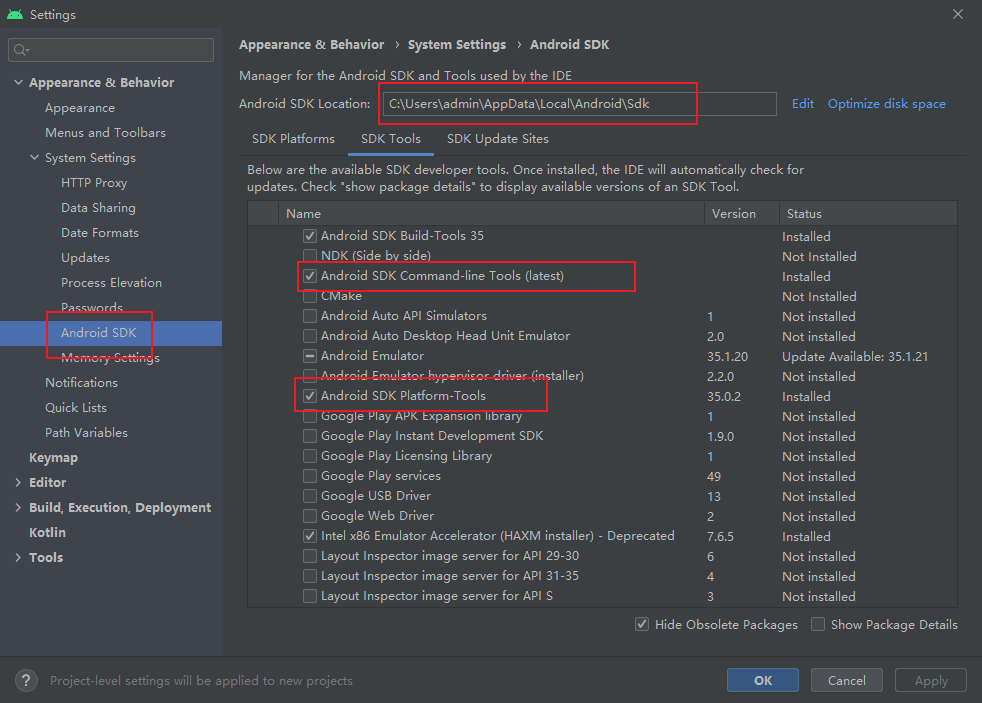Open Updates settings page
Viewport: 982px width, 703px height.
click(x=85, y=258)
